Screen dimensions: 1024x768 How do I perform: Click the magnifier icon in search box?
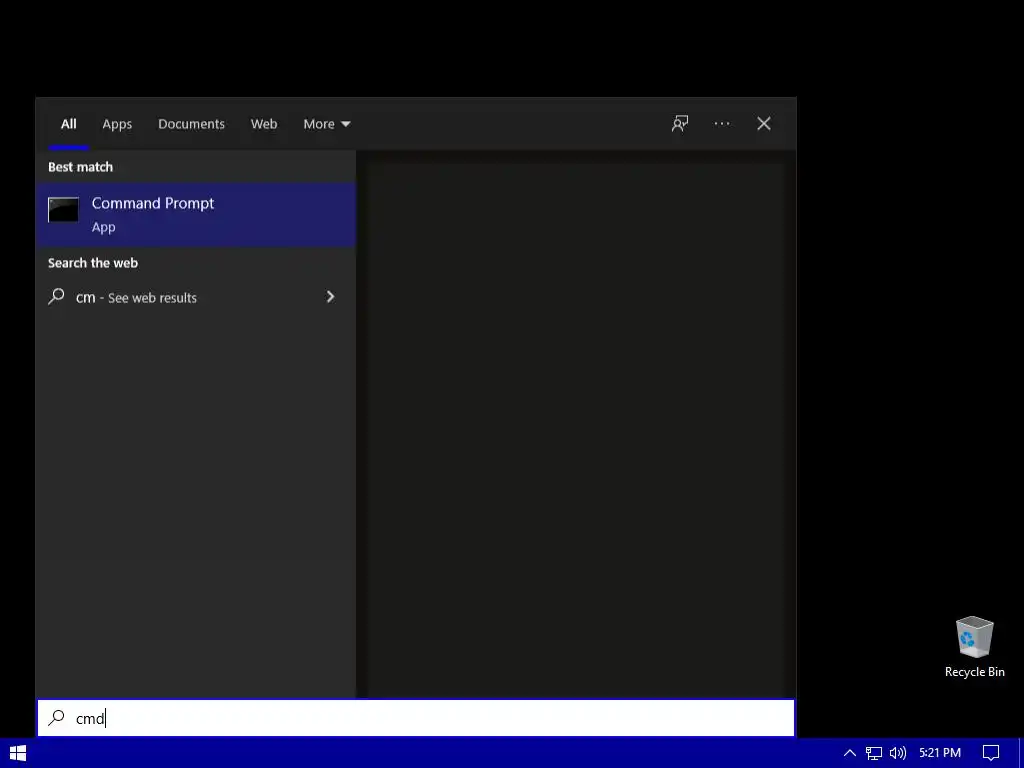click(x=56, y=718)
